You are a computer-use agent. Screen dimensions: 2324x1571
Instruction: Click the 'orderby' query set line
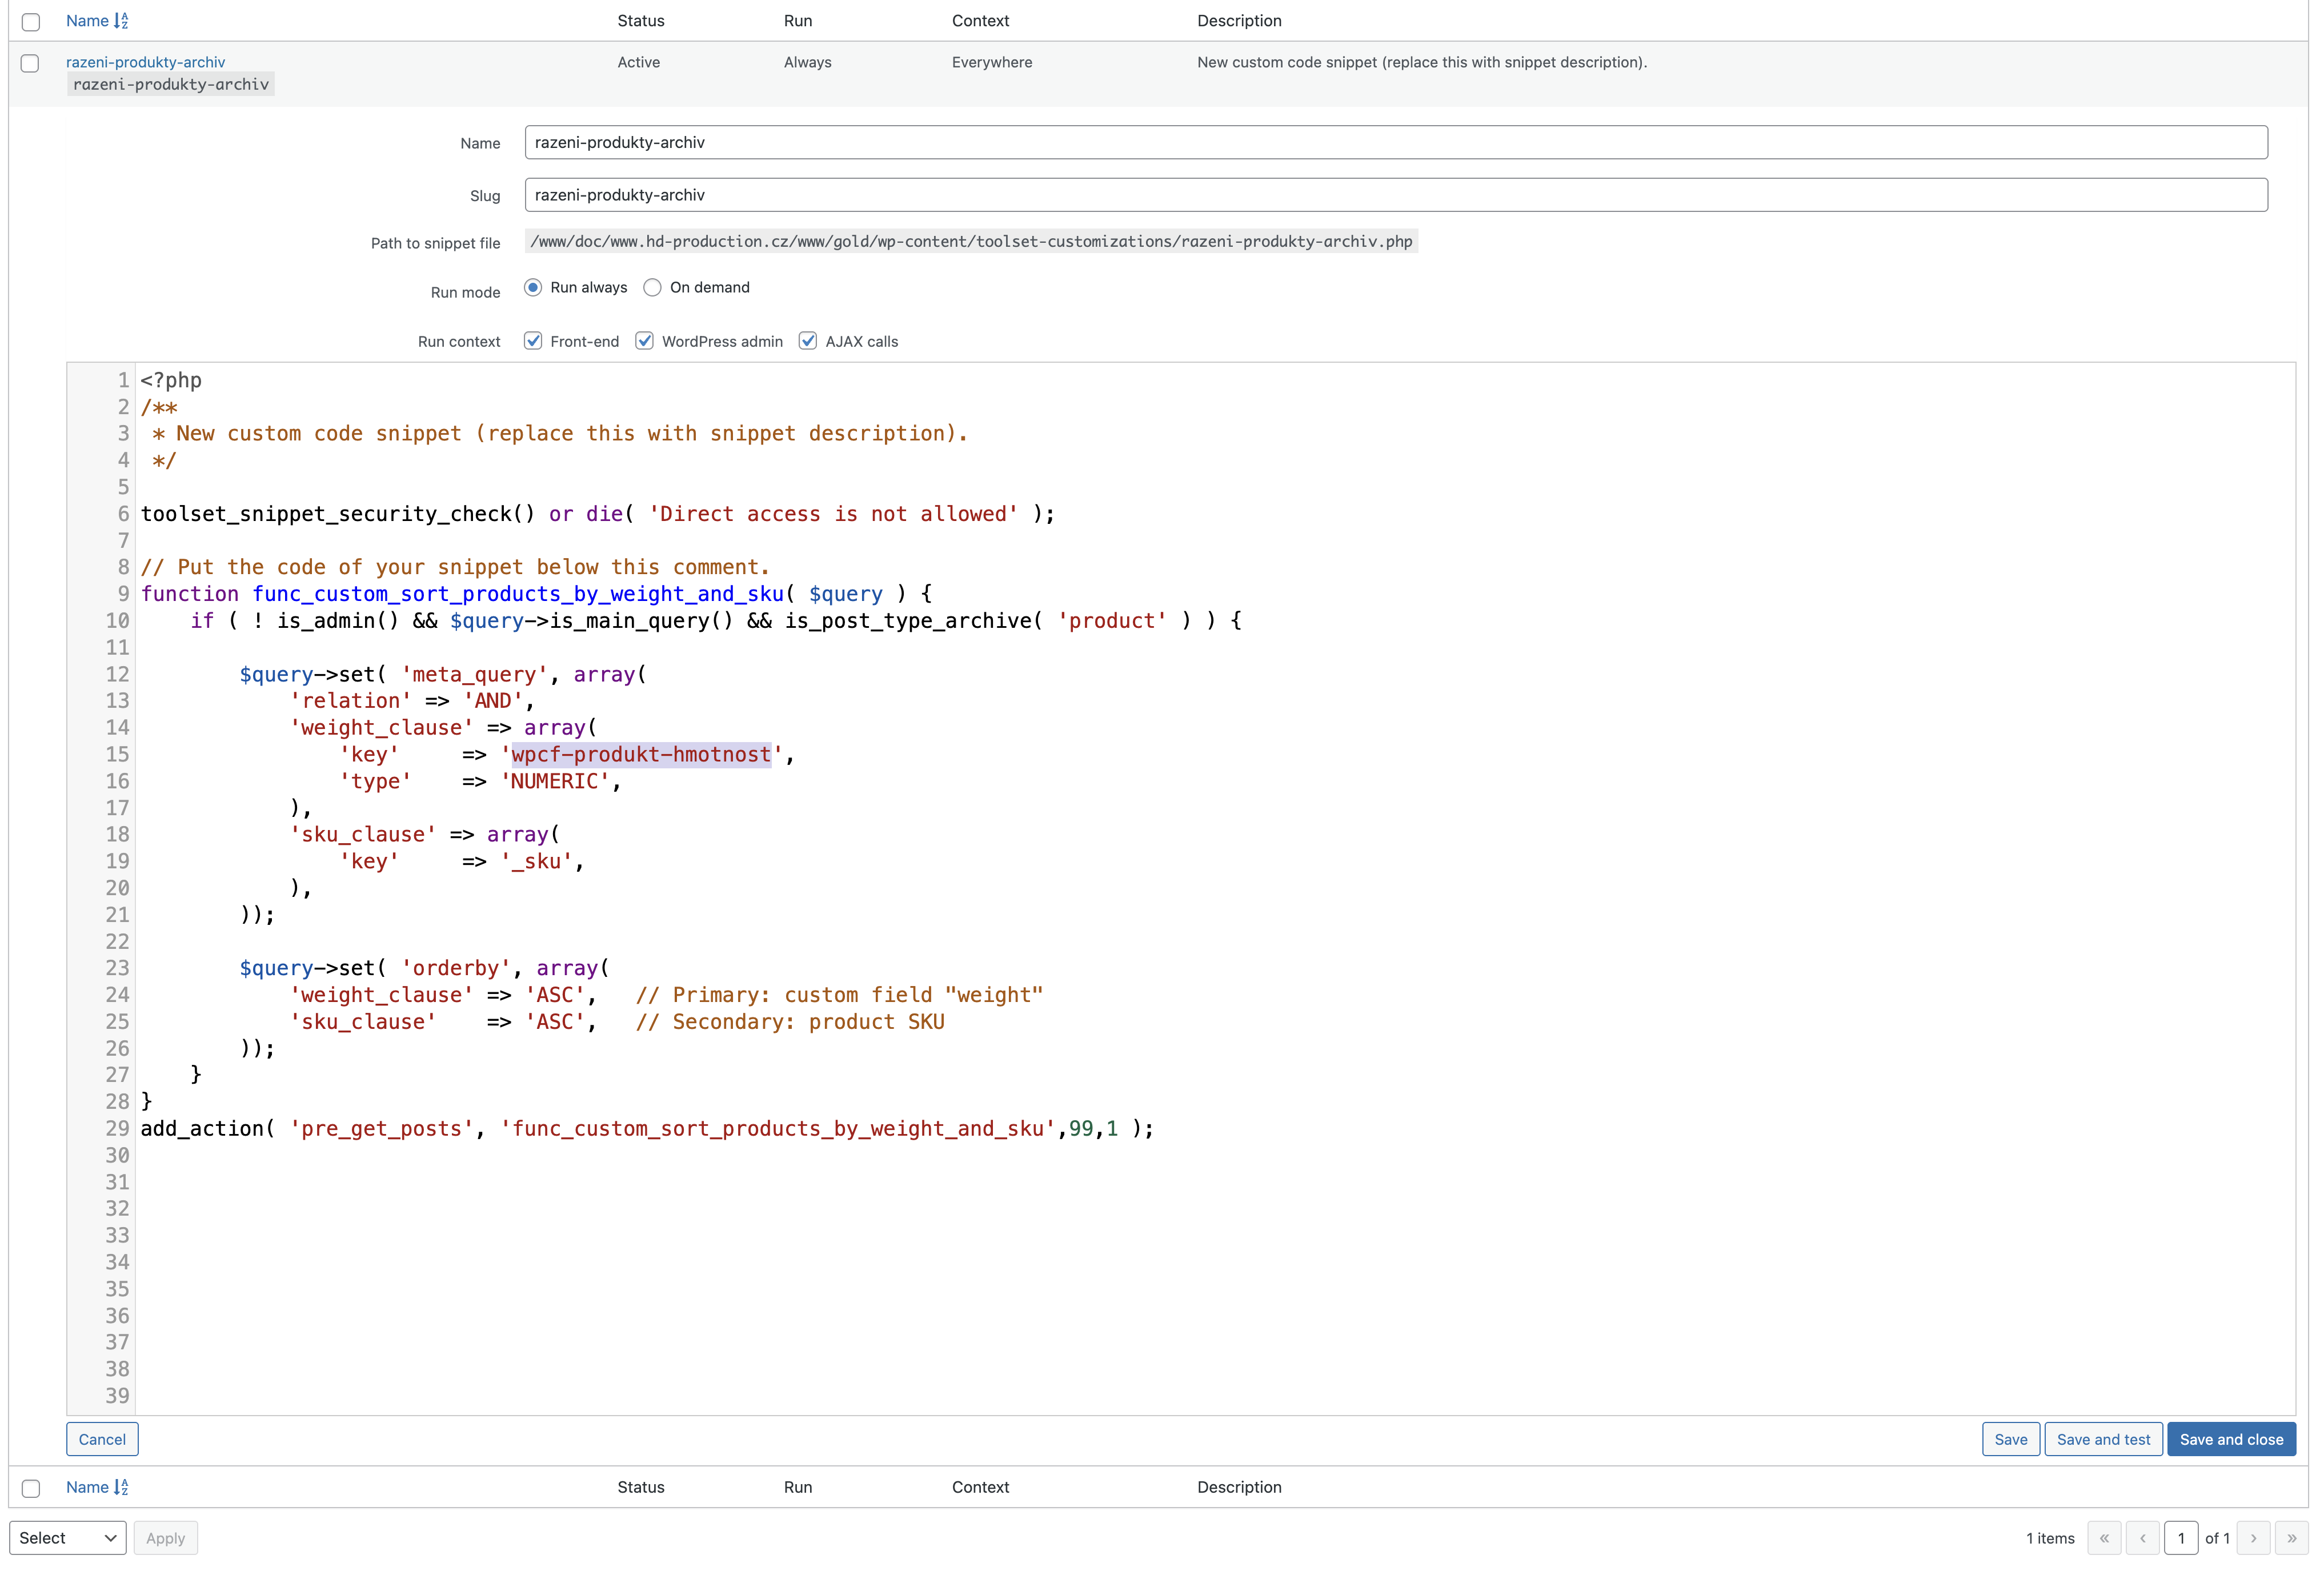tap(424, 968)
